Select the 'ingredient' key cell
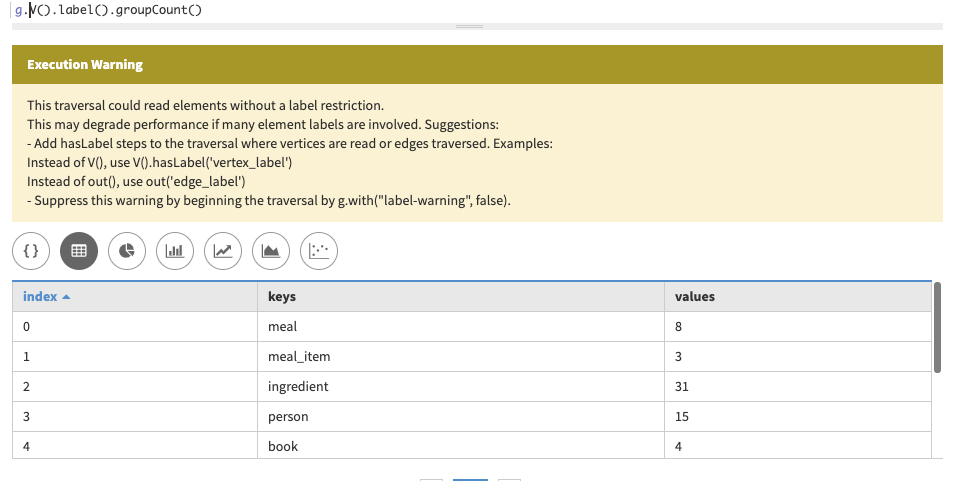 tap(298, 386)
